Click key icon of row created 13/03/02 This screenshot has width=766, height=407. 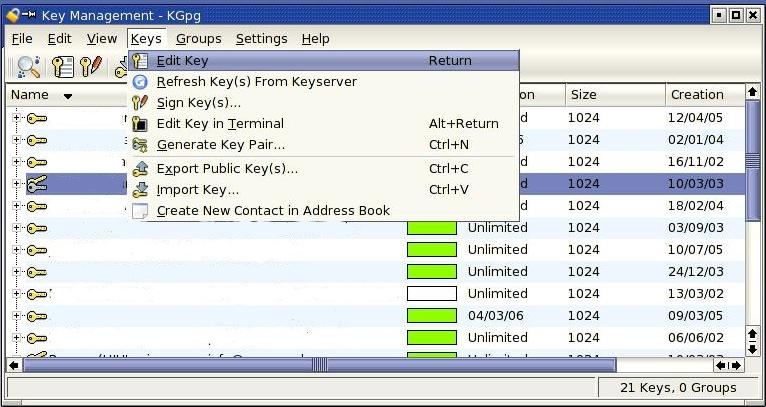click(x=37, y=294)
